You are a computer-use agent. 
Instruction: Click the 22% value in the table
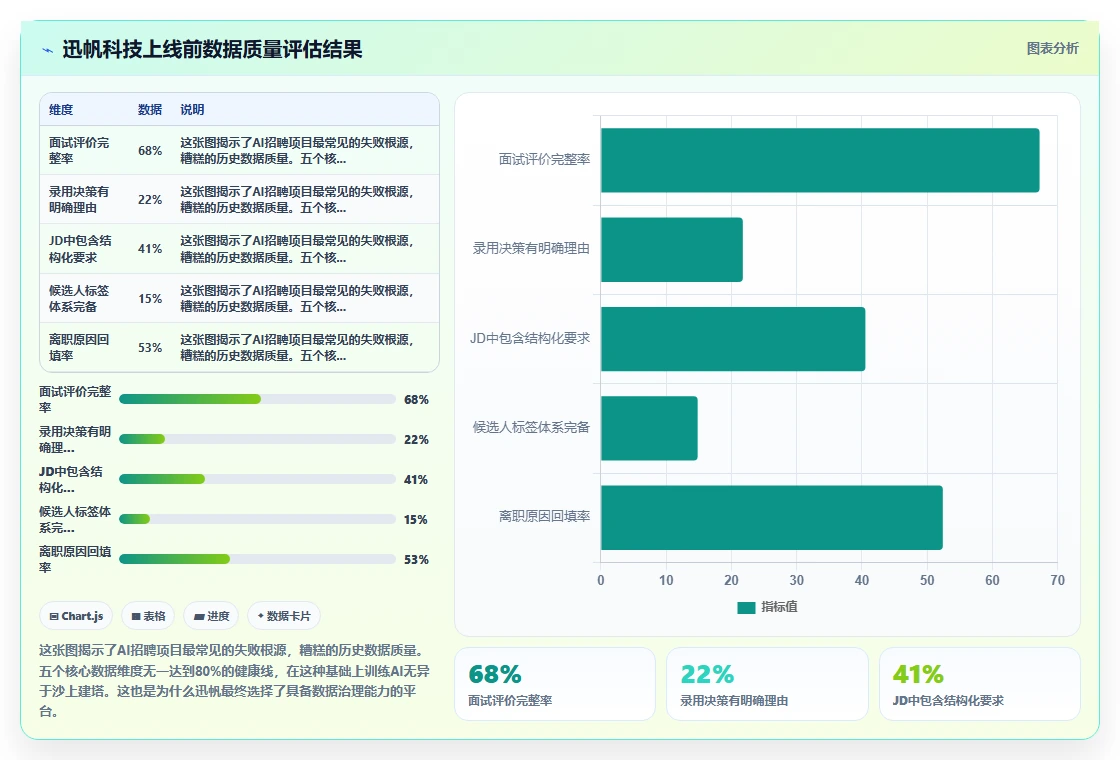coord(150,199)
